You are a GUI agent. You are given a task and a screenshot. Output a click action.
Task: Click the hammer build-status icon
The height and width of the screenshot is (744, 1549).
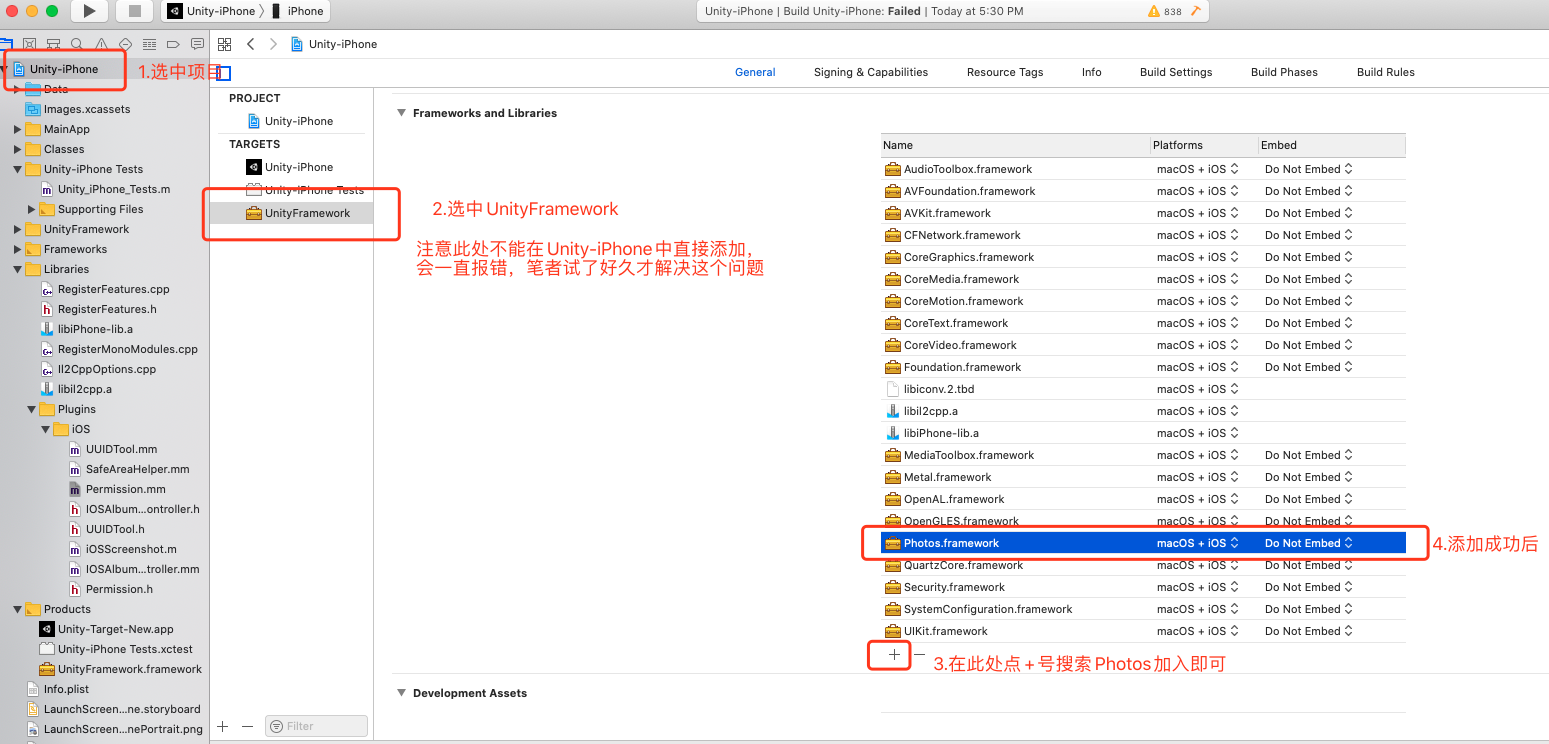pyautogui.click(x=1196, y=11)
